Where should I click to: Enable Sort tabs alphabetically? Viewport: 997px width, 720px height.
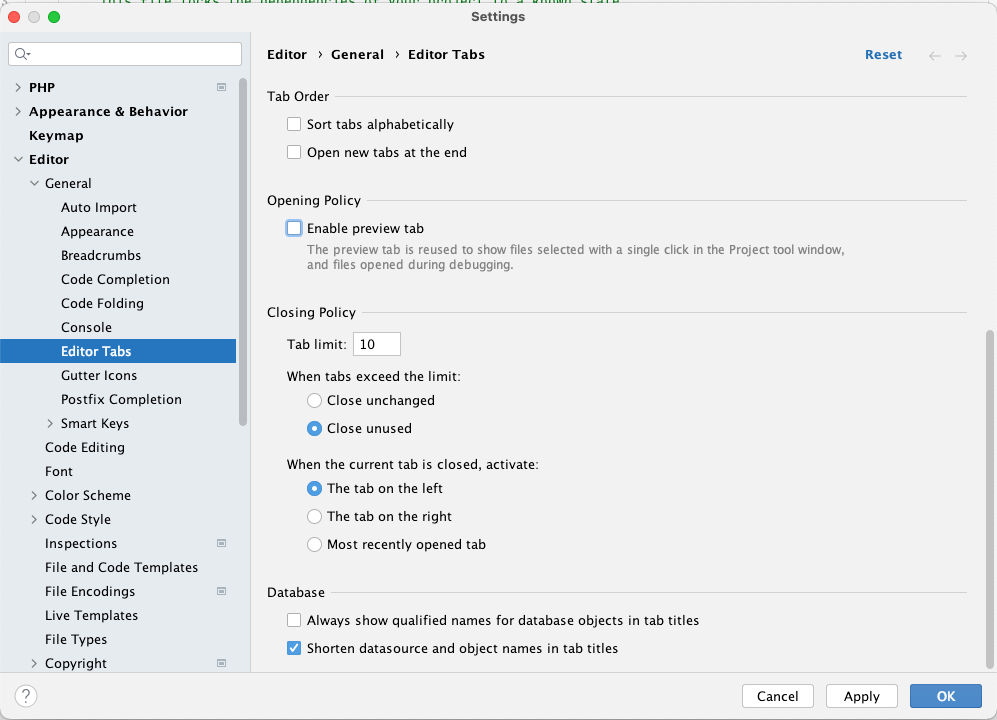pyautogui.click(x=294, y=124)
